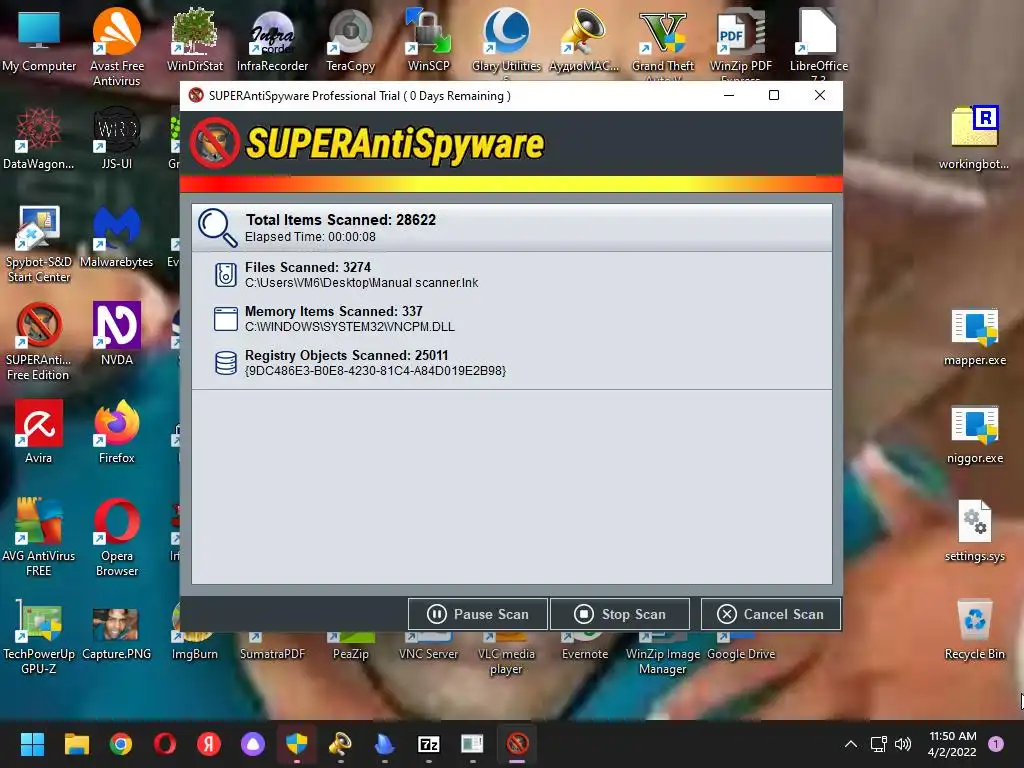This screenshot has width=1024, height=768.
Task: Select the 'Total Items Scanned: 28622' text
Action: 340,220
